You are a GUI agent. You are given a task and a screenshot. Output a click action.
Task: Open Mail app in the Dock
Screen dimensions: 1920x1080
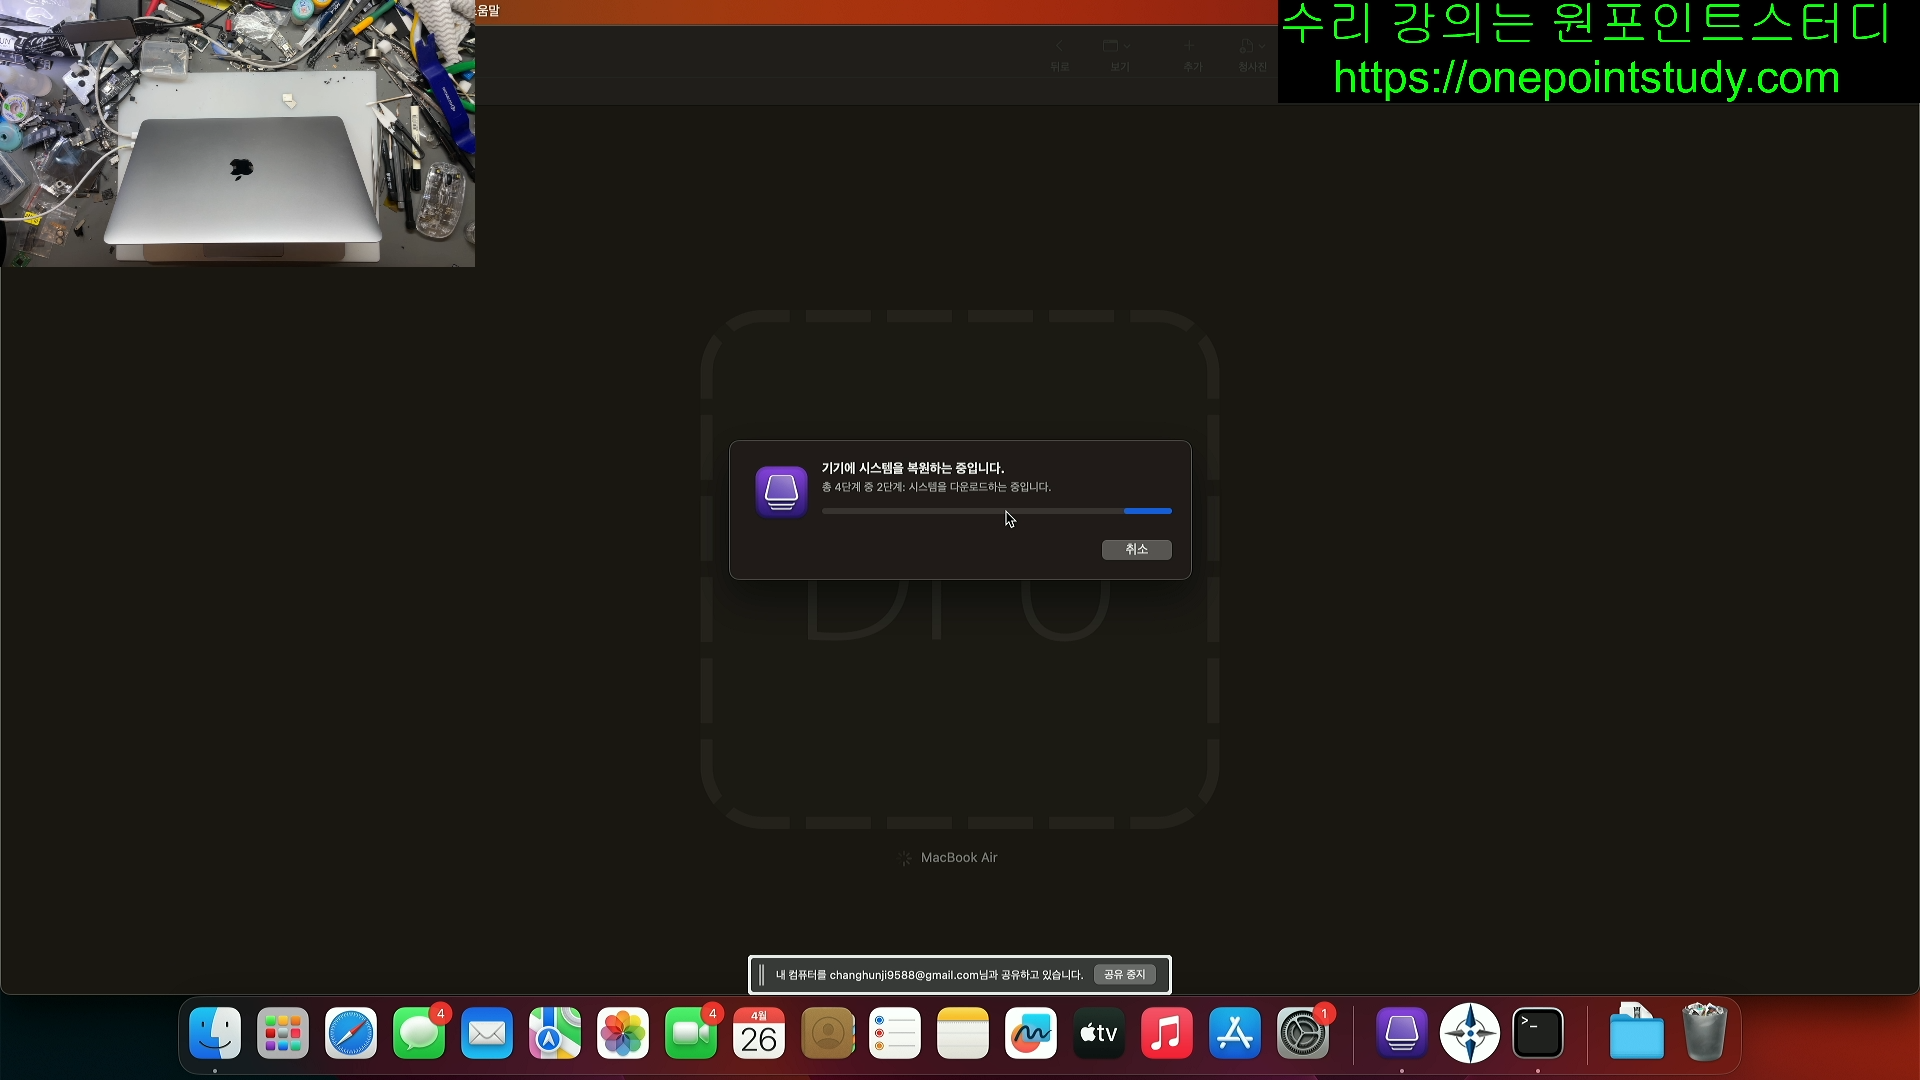tap(487, 1033)
